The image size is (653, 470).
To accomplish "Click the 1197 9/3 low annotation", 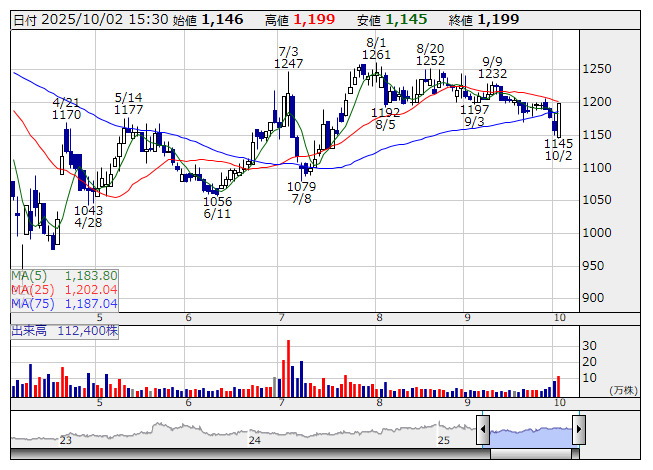I will [x=474, y=116].
